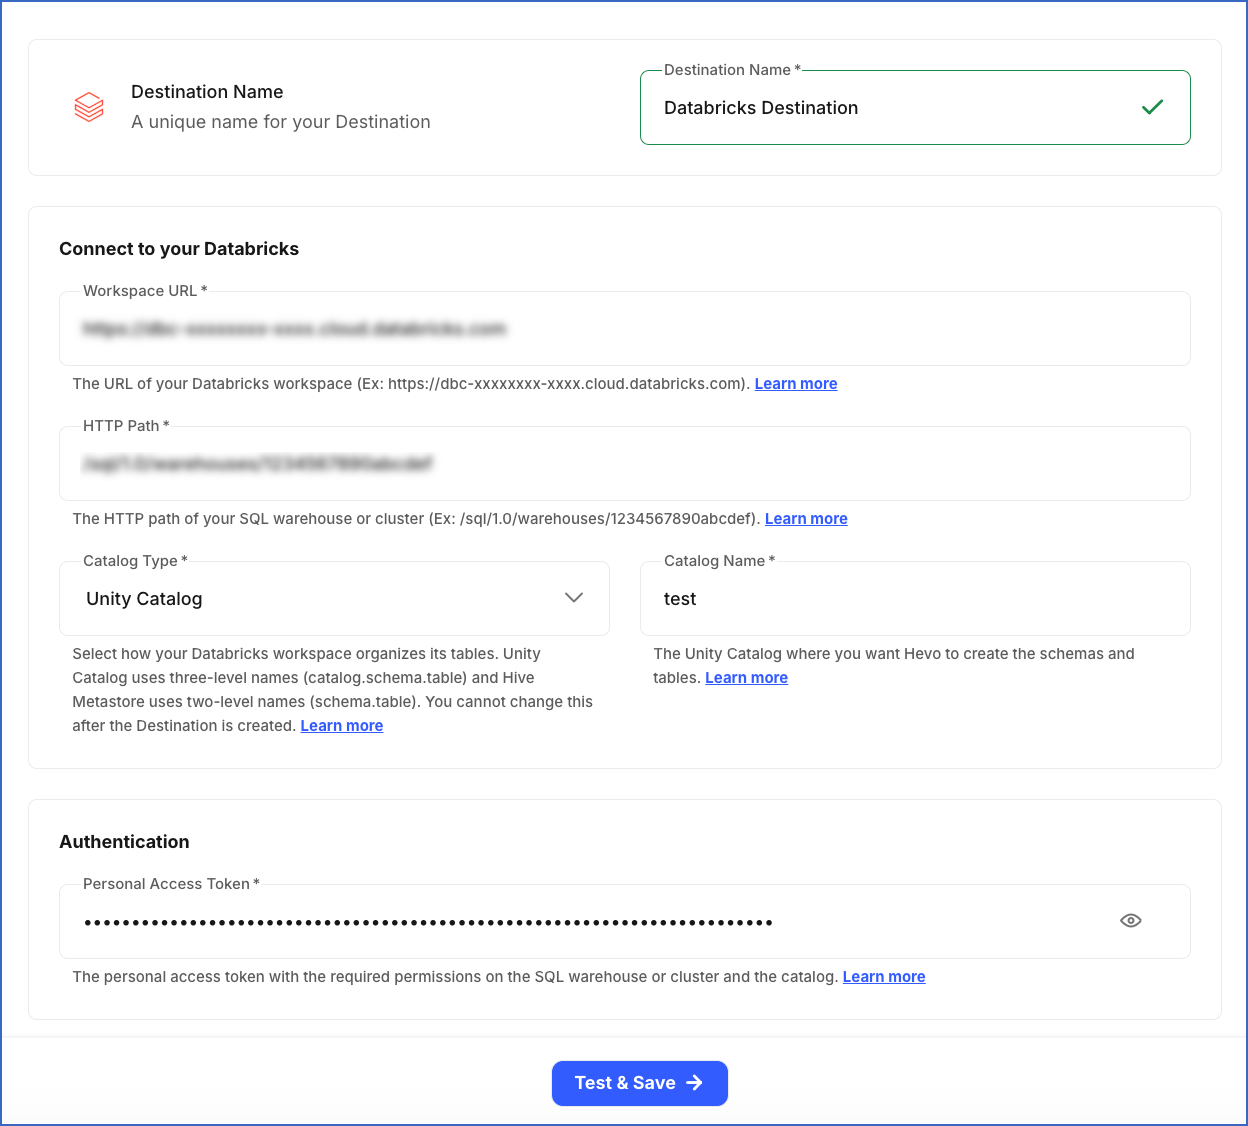This screenshot has height=1126, width=1248.
Task: Expand the Catalog Type dropdown chevron
Action: coord(573,598)
